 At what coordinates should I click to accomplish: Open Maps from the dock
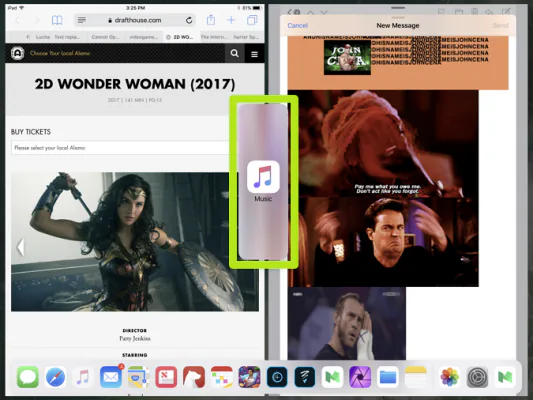pos(138,377)
